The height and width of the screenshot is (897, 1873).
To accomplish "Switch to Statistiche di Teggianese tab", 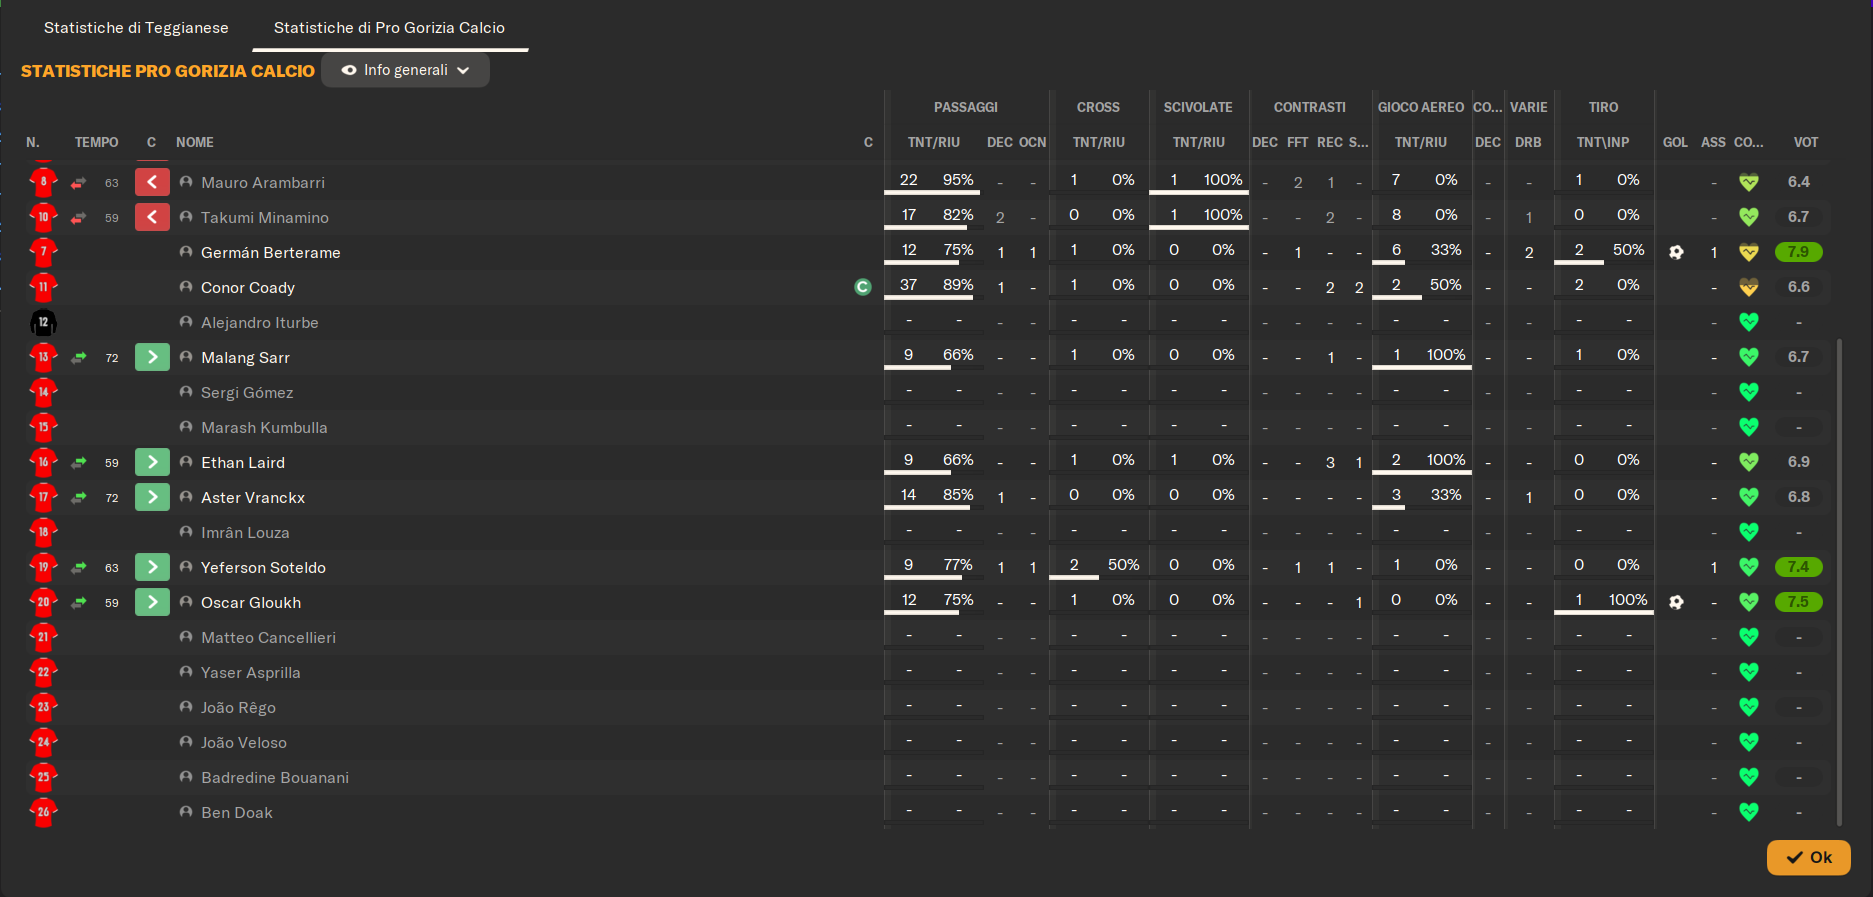I will click(x=136, y=28).
